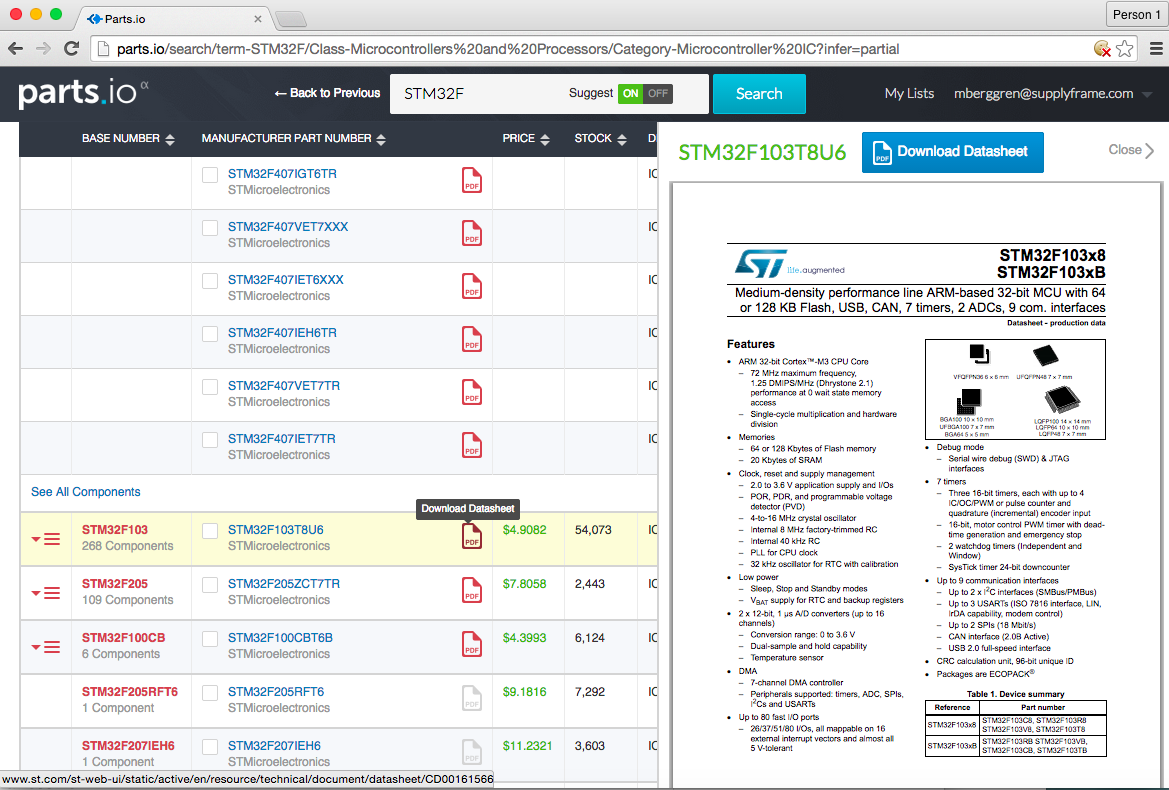Check the STM32F407VET7XXX checkbox

[210, 227]
